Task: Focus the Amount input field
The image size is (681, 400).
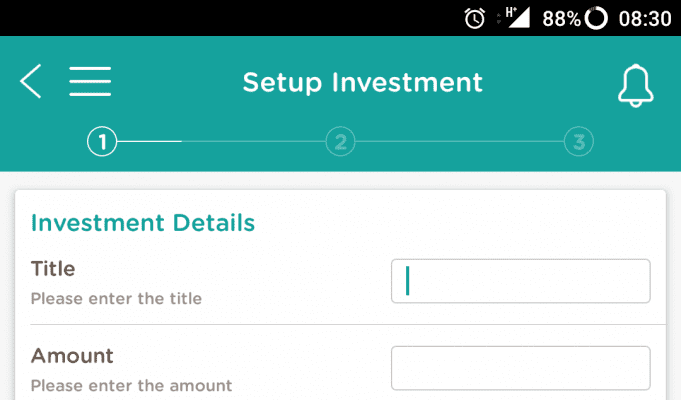Action: (521, 368)
